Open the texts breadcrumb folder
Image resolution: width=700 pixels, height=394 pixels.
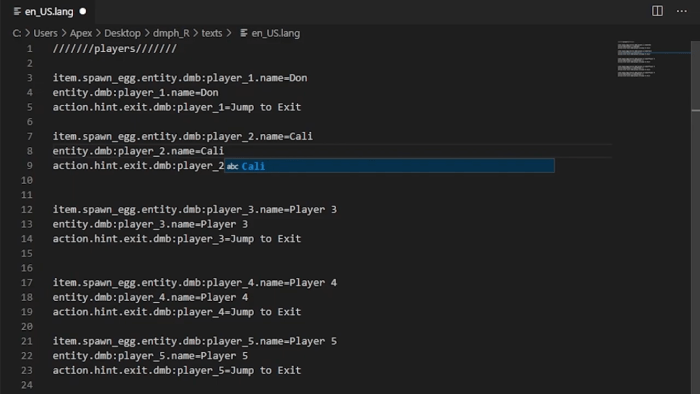click(x=212, y=33)
